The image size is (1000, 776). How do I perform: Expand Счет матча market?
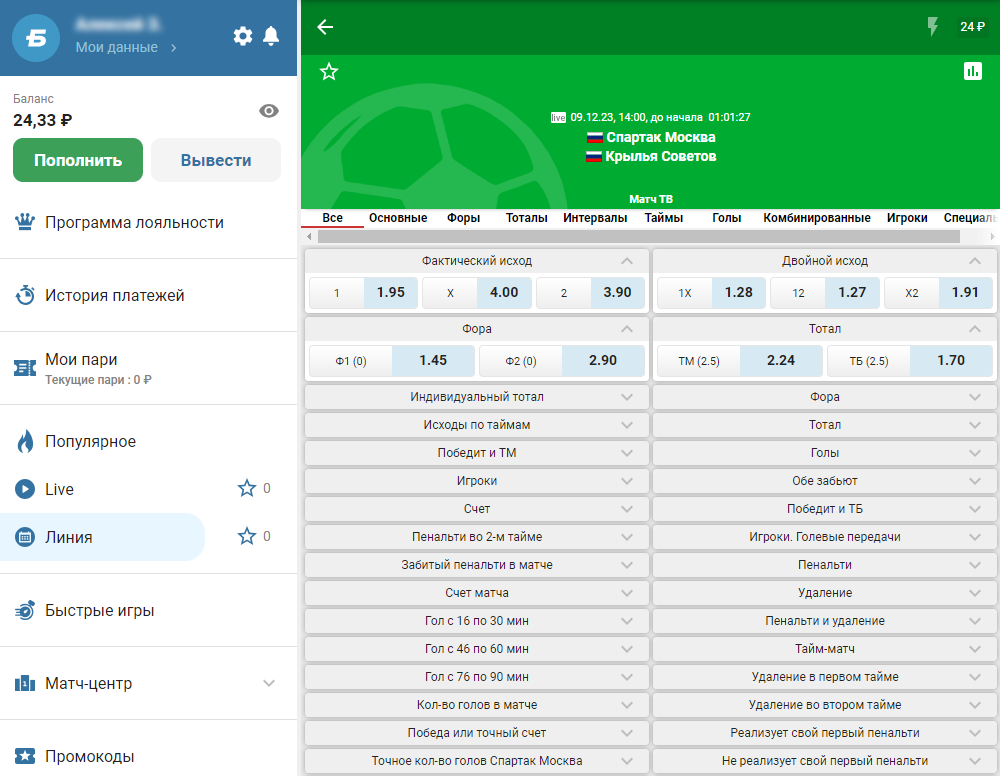tap(477, 593)
